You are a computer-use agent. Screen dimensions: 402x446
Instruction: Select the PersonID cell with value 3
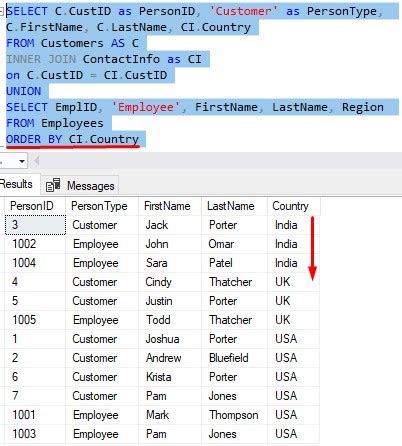(35, 225)
